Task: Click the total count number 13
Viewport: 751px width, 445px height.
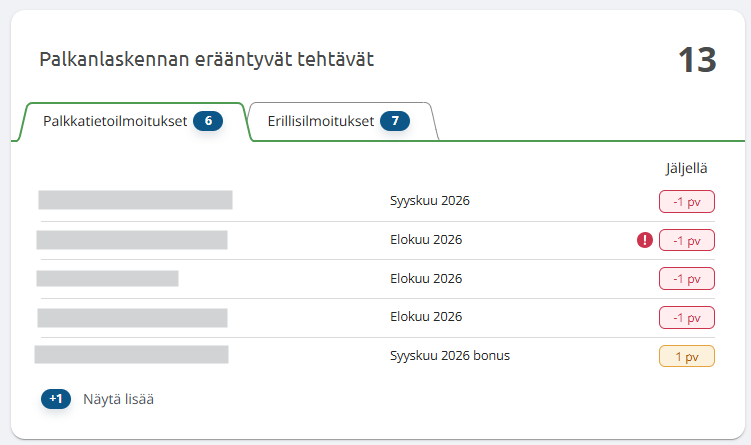Action: pyautogui.click(x=697, y=60)
